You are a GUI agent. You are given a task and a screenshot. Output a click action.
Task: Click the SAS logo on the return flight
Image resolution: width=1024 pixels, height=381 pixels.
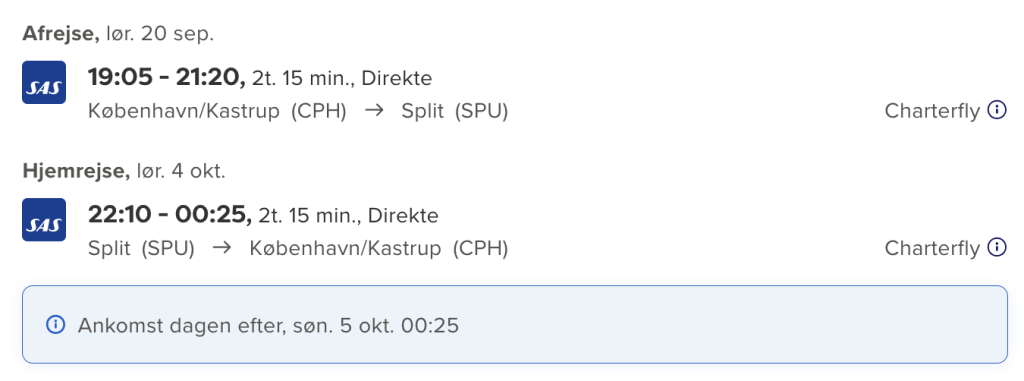tap(44, 220)
